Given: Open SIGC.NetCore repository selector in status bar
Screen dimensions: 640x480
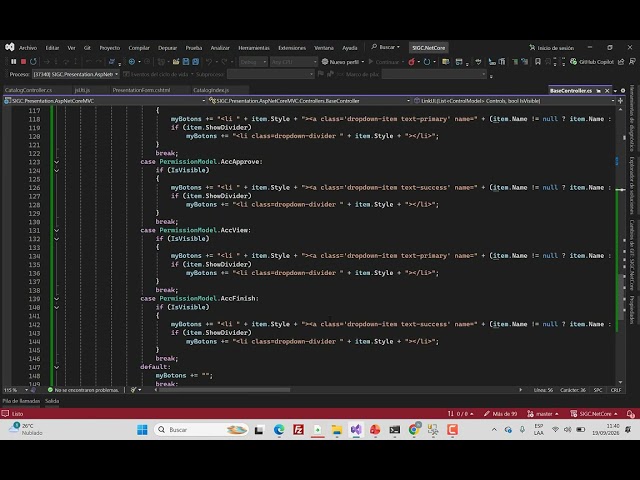Looking at the screenshot, I should point(594,414).
